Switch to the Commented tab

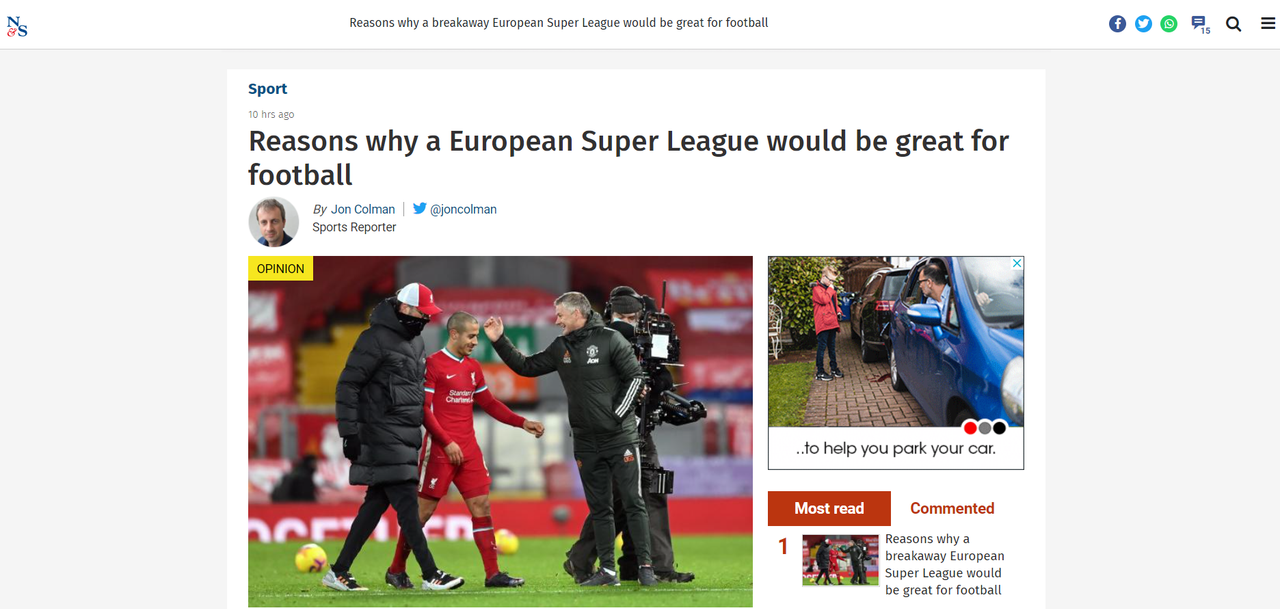pyautogui.click(x=952, y=508)
